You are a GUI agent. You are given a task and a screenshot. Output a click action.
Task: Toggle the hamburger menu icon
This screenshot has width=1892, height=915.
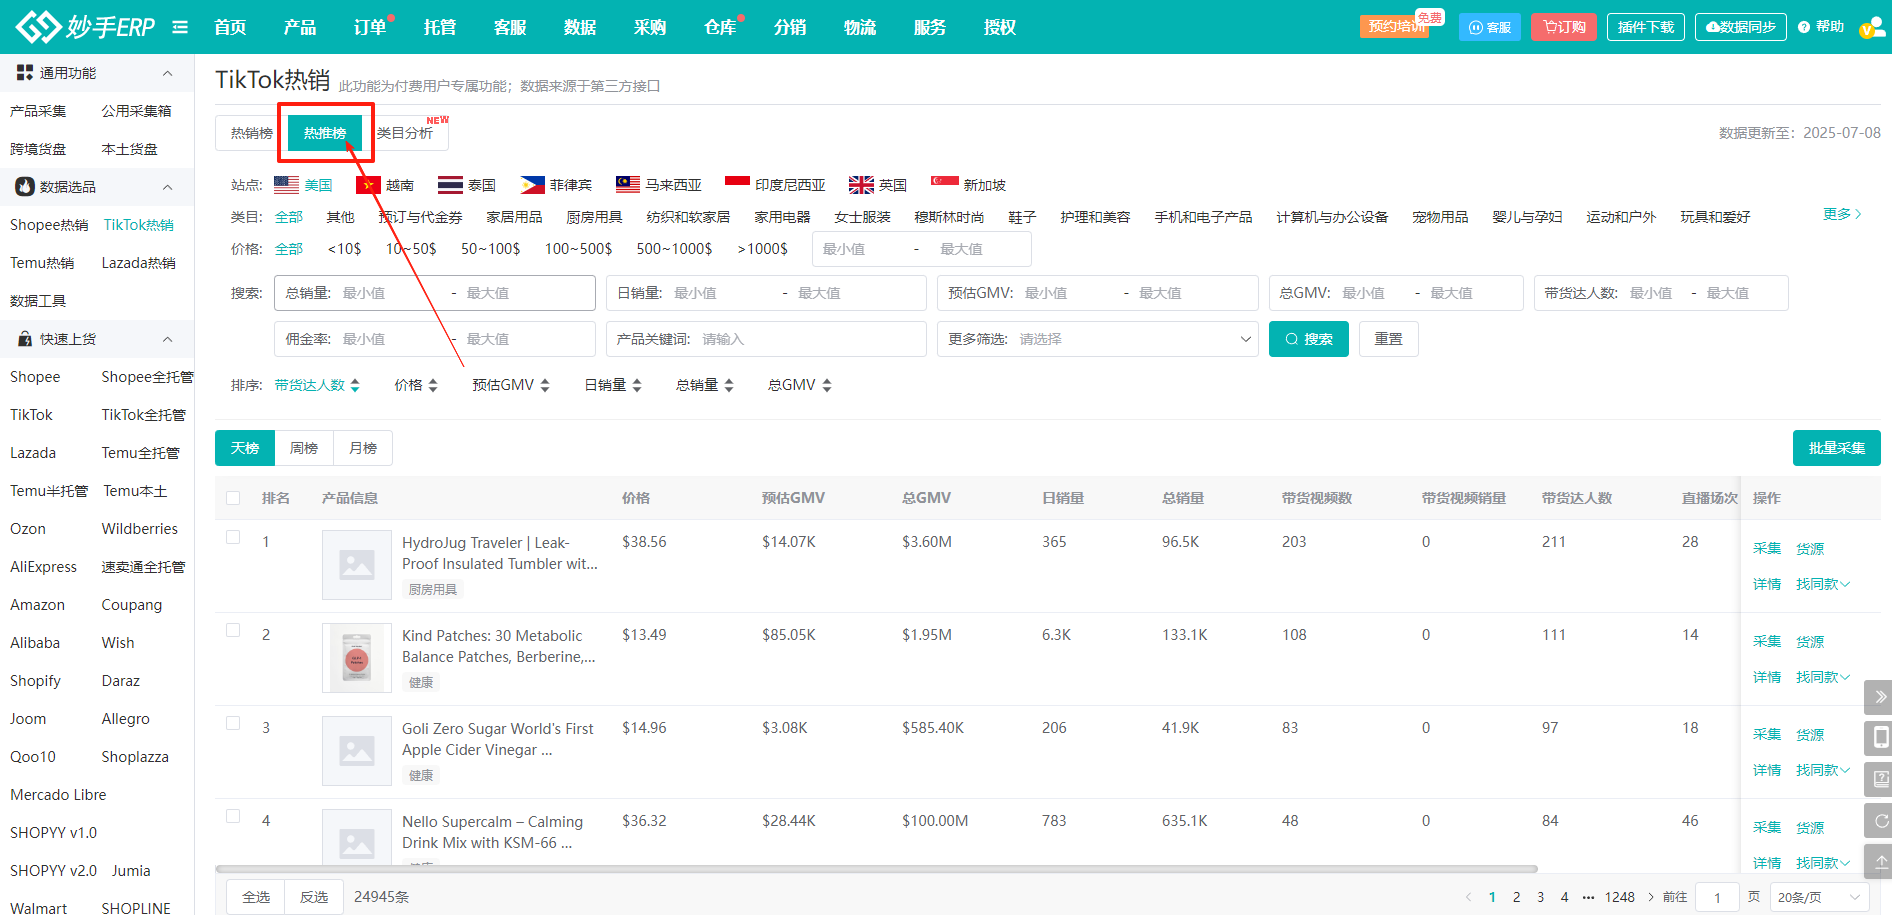180,27
